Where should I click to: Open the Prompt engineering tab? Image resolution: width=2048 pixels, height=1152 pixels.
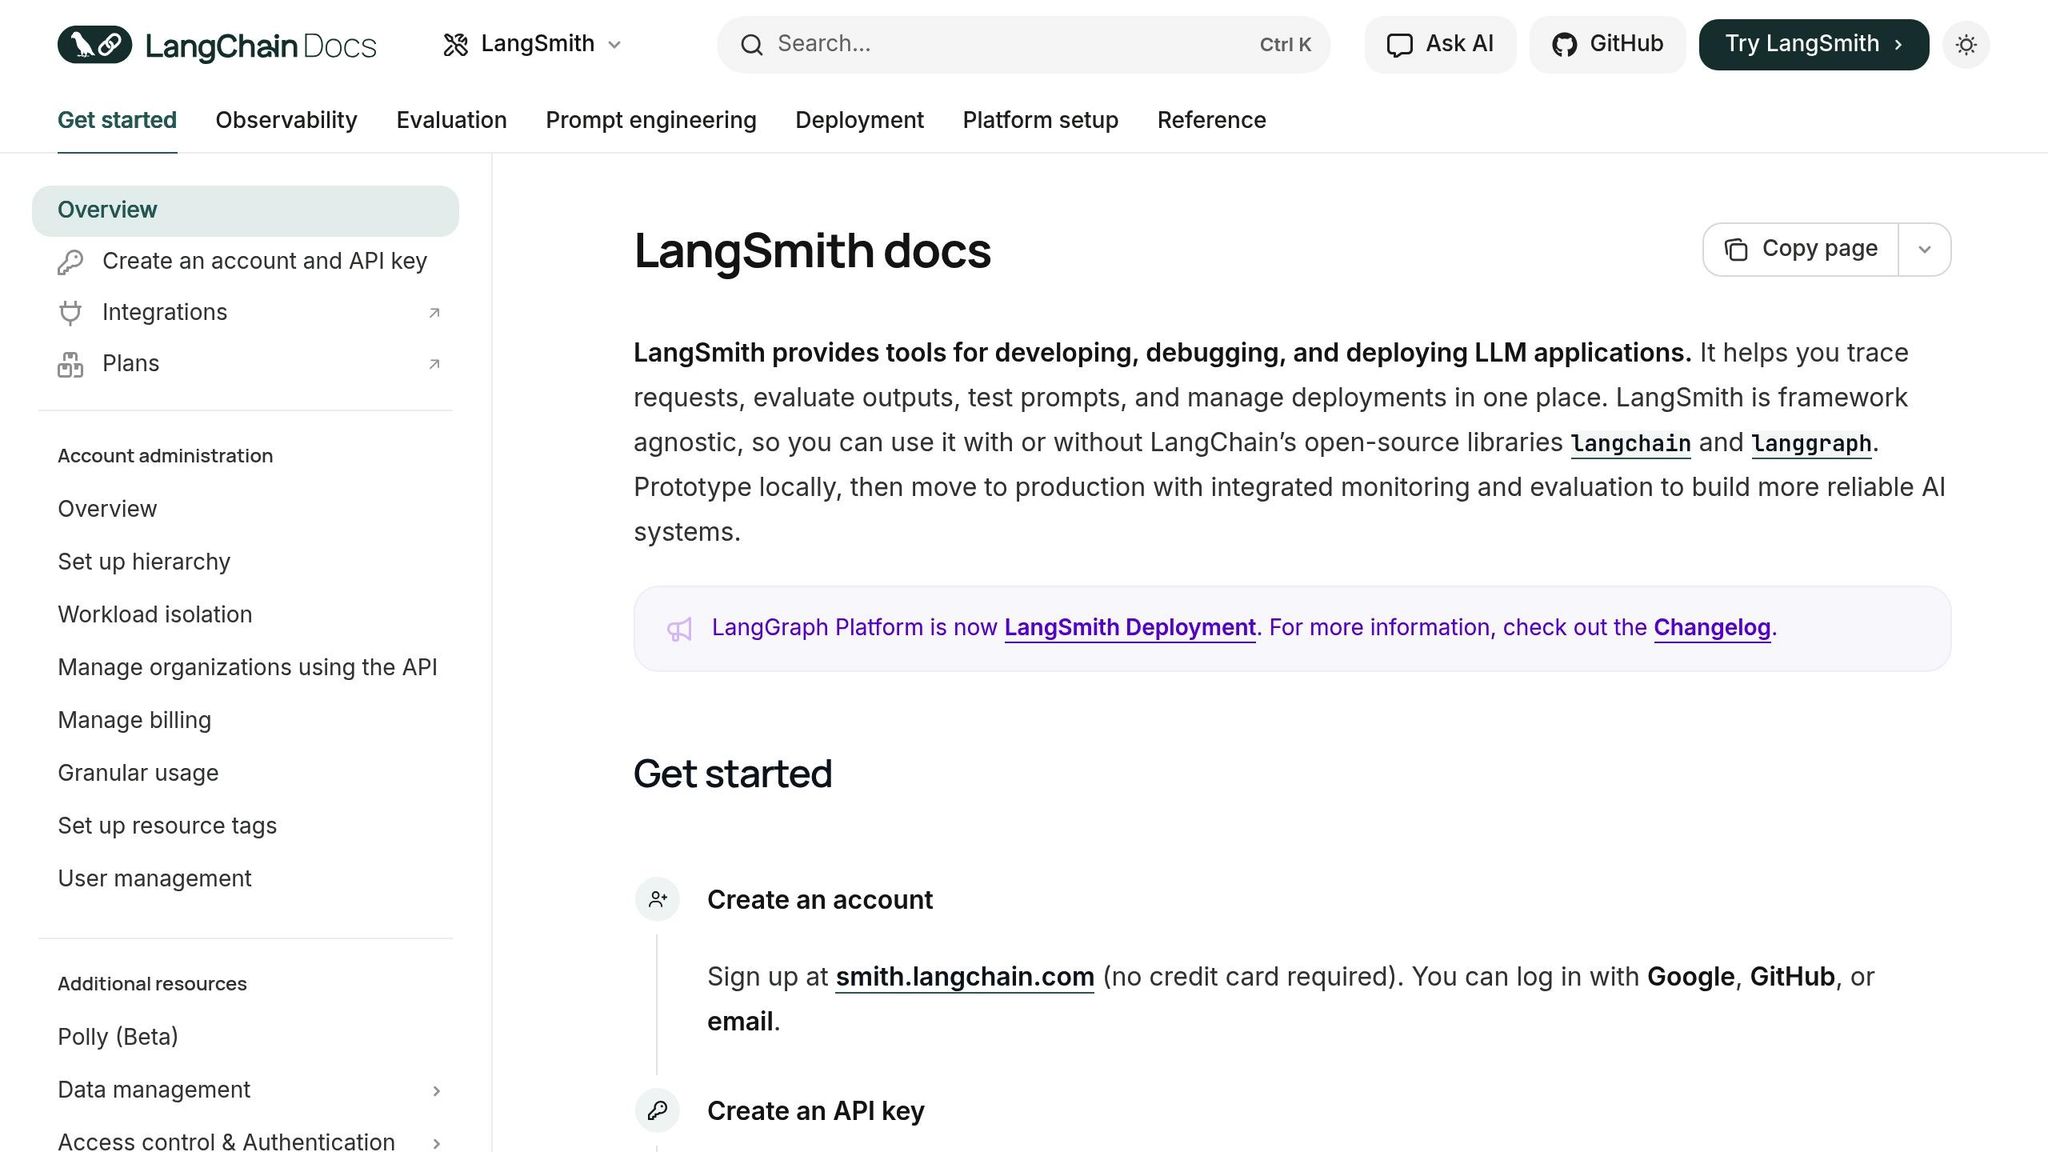click(x=651, y=120)
